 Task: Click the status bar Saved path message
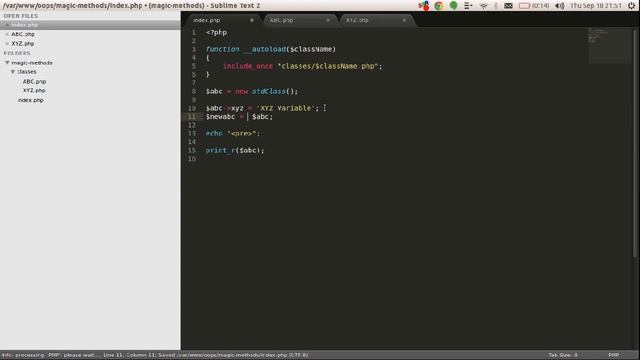[233, 355]
